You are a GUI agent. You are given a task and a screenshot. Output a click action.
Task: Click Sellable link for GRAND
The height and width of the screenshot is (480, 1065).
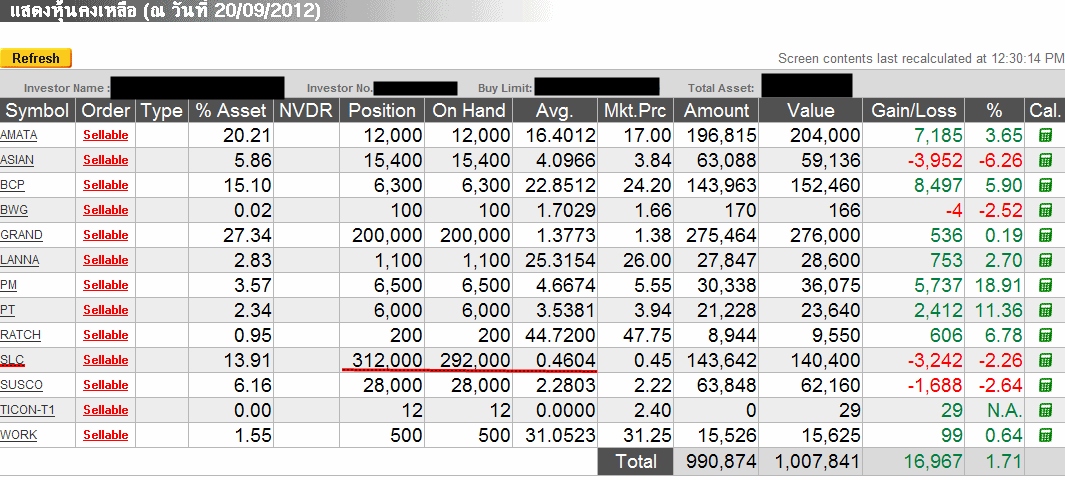tap(105, 235)
